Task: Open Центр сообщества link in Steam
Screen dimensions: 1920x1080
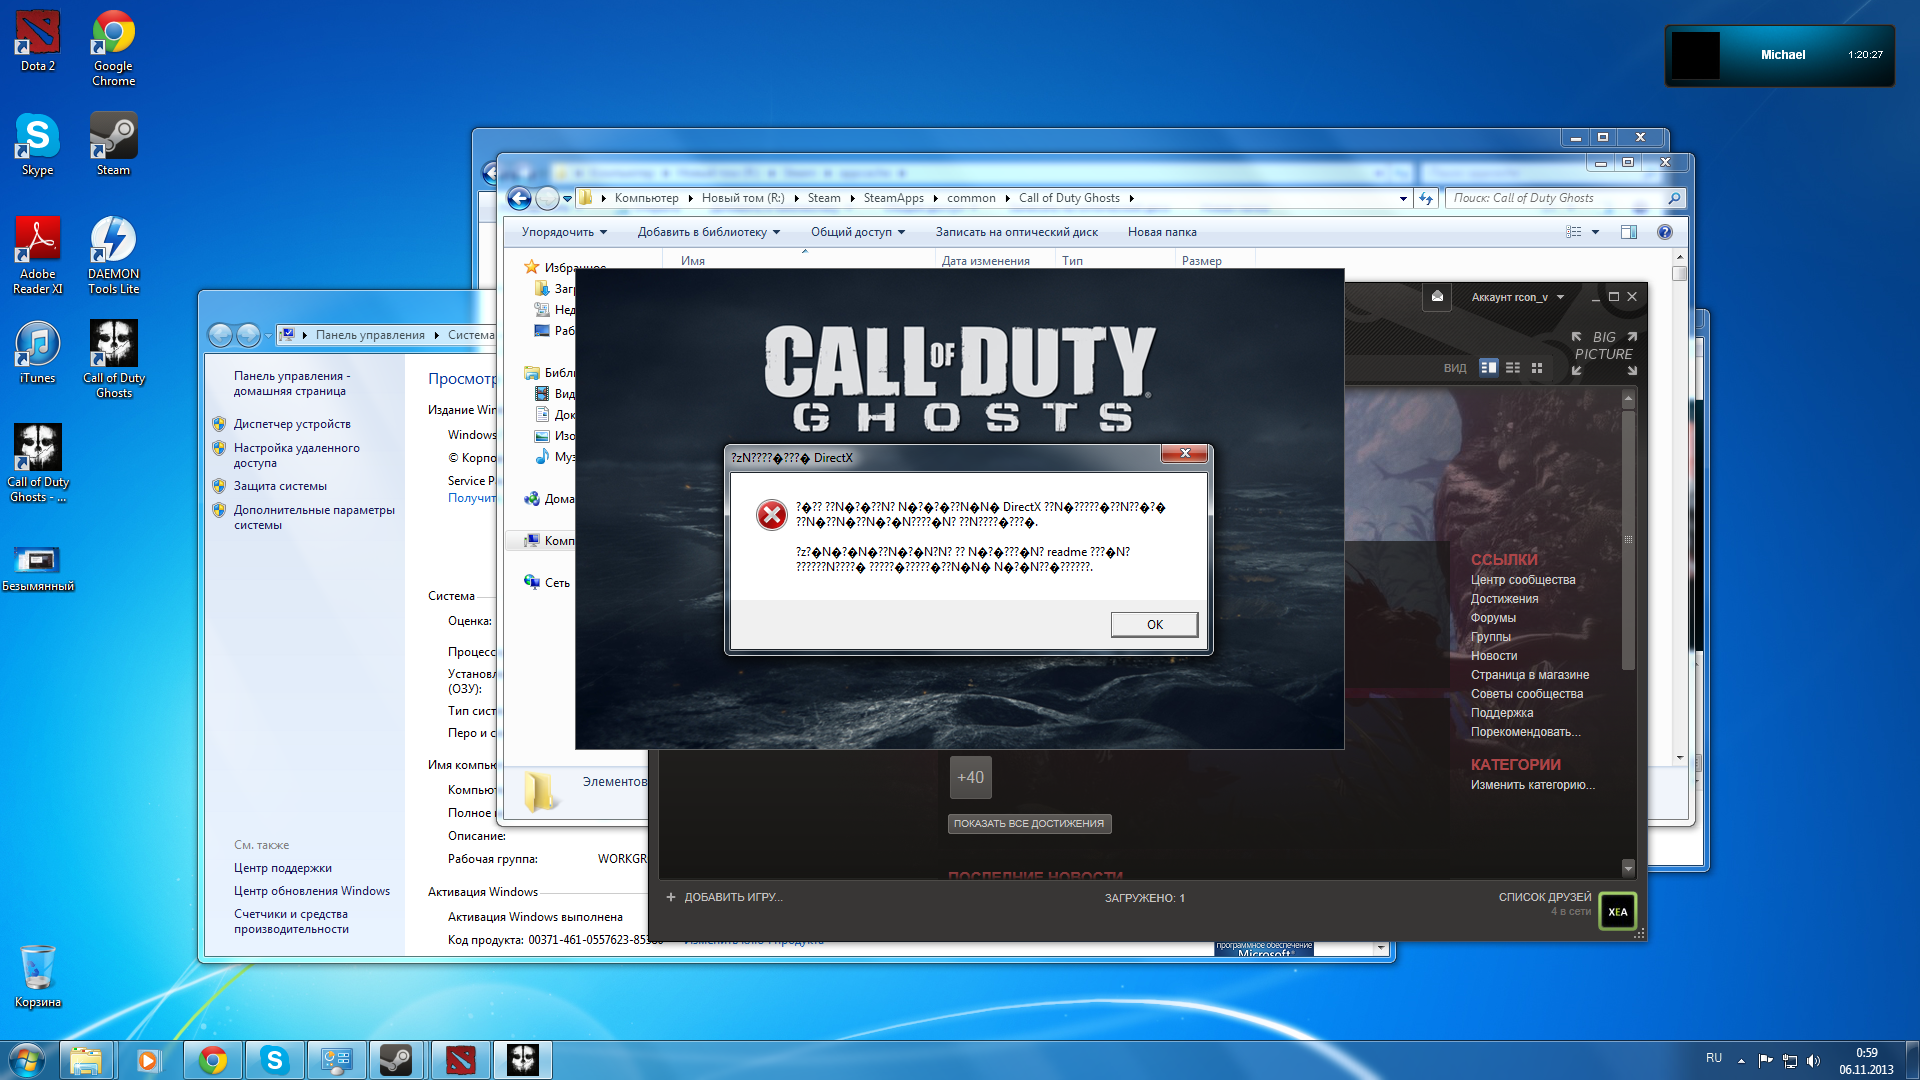Action: tap(1522, 580)
